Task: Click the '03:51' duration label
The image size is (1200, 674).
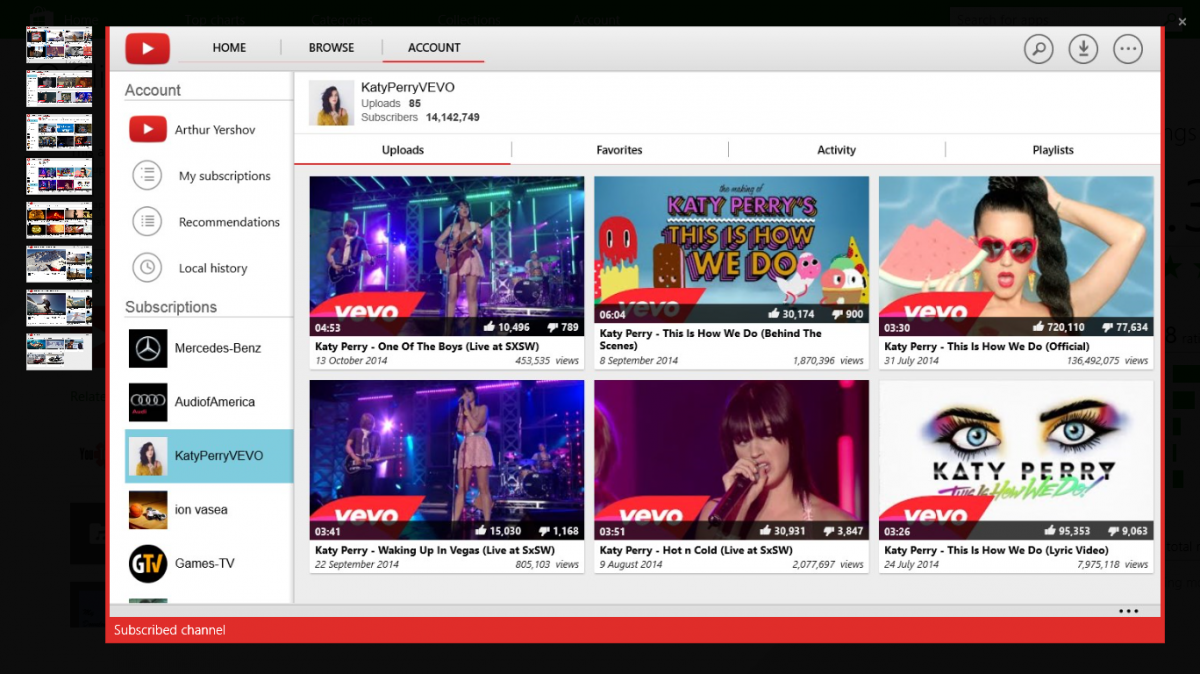Action: click(x=612, y=532)
